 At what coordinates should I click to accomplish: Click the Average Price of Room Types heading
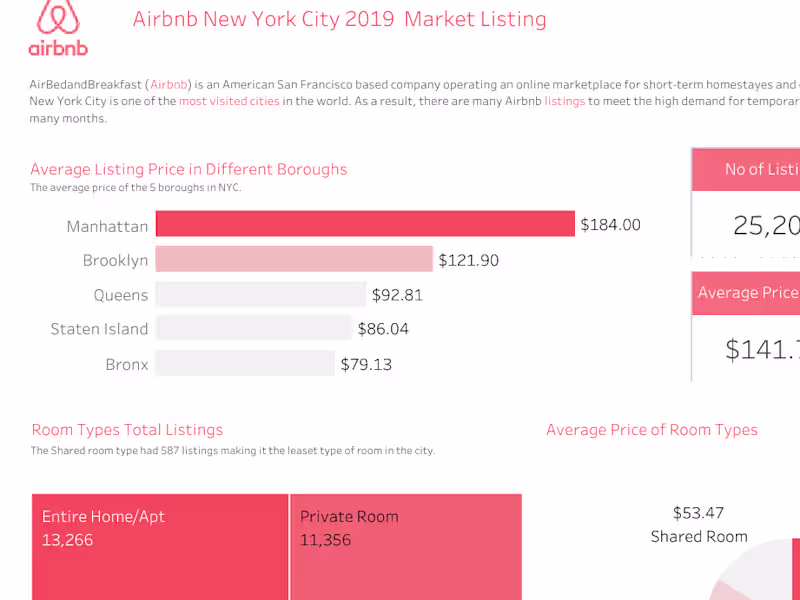pos(652,430)
